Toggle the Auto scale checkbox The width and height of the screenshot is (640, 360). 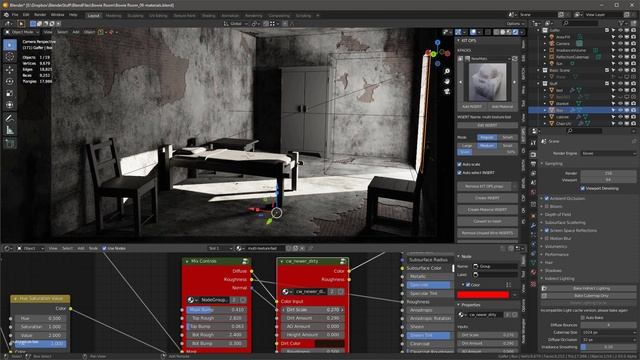(459, 164)
